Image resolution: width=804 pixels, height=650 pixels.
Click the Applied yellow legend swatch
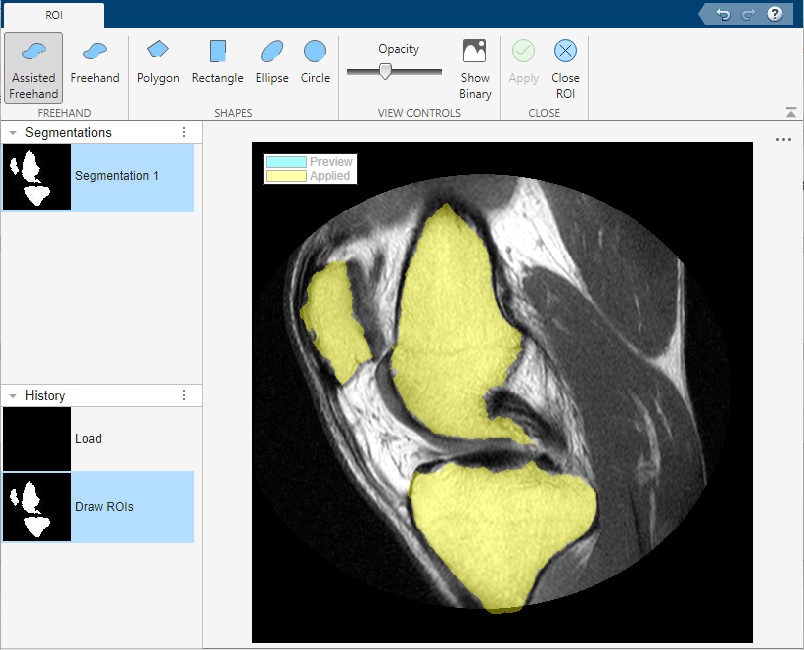[x=286, y=176]
